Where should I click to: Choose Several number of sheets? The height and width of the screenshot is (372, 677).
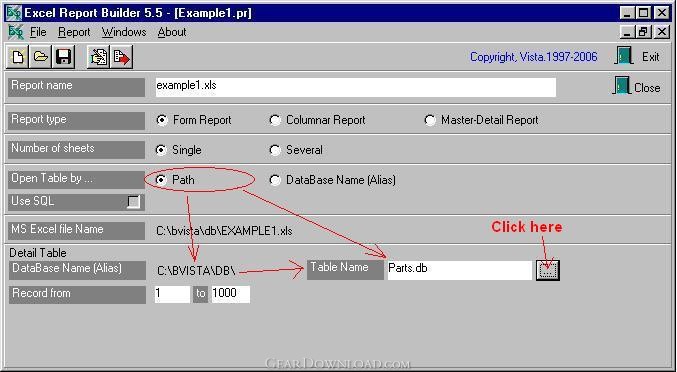tap(275, 150)
